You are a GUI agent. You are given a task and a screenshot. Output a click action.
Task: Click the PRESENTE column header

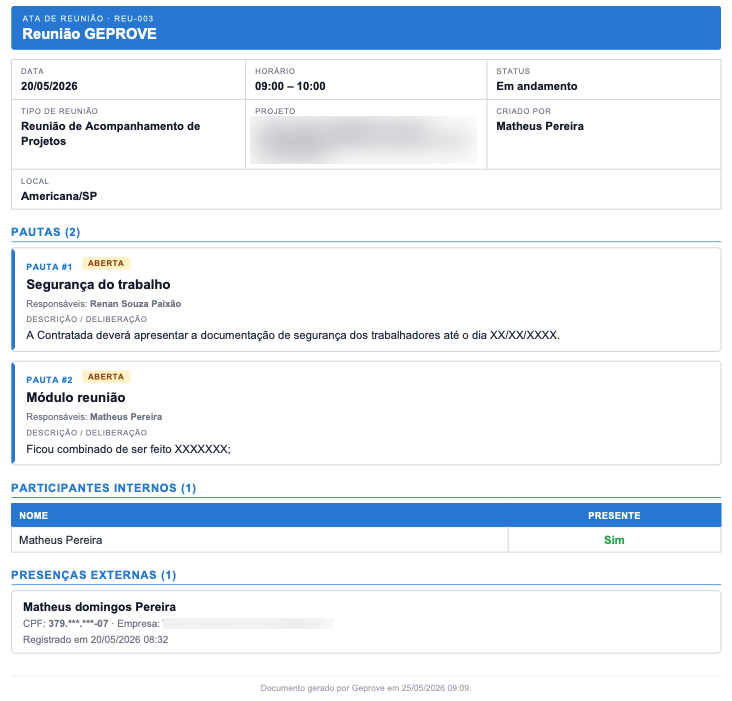(x=614, y=516)
